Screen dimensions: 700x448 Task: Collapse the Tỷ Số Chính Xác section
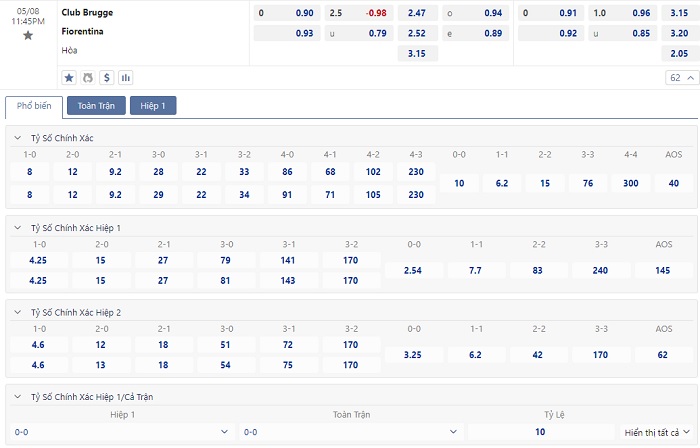point(17,137)
